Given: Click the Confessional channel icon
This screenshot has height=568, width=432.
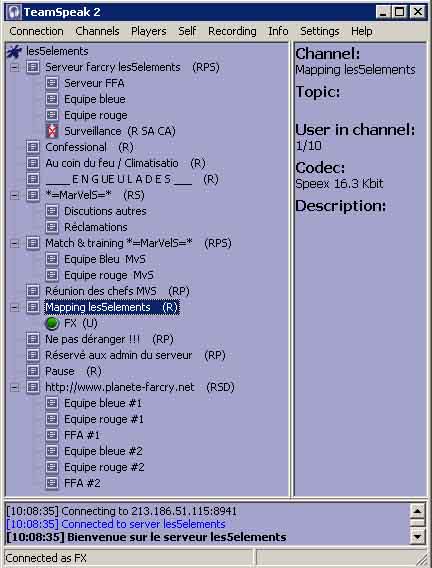Looking at the screenshot, I should [33, 147].
